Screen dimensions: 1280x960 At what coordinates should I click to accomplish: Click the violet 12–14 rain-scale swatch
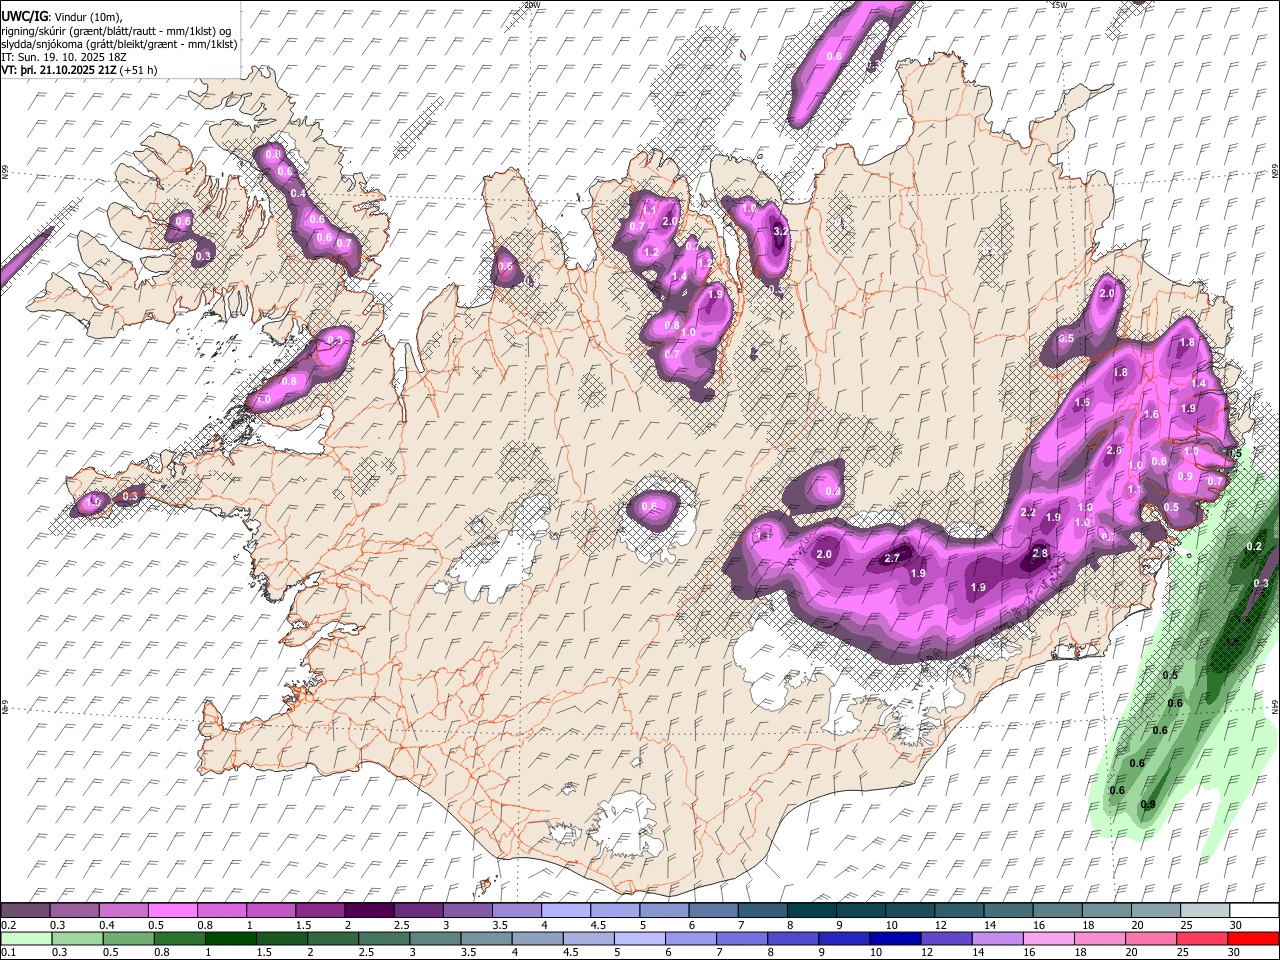point(946,939)
